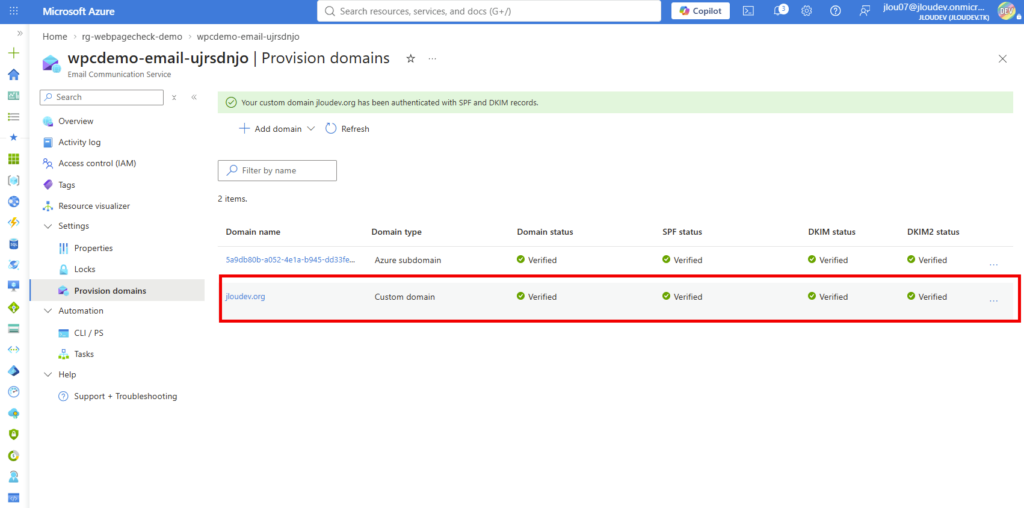Open Microsoft Defender green shield sidebar icon
The width and height of the screenshot is (1024, 508).
click(x=13, y=434)
